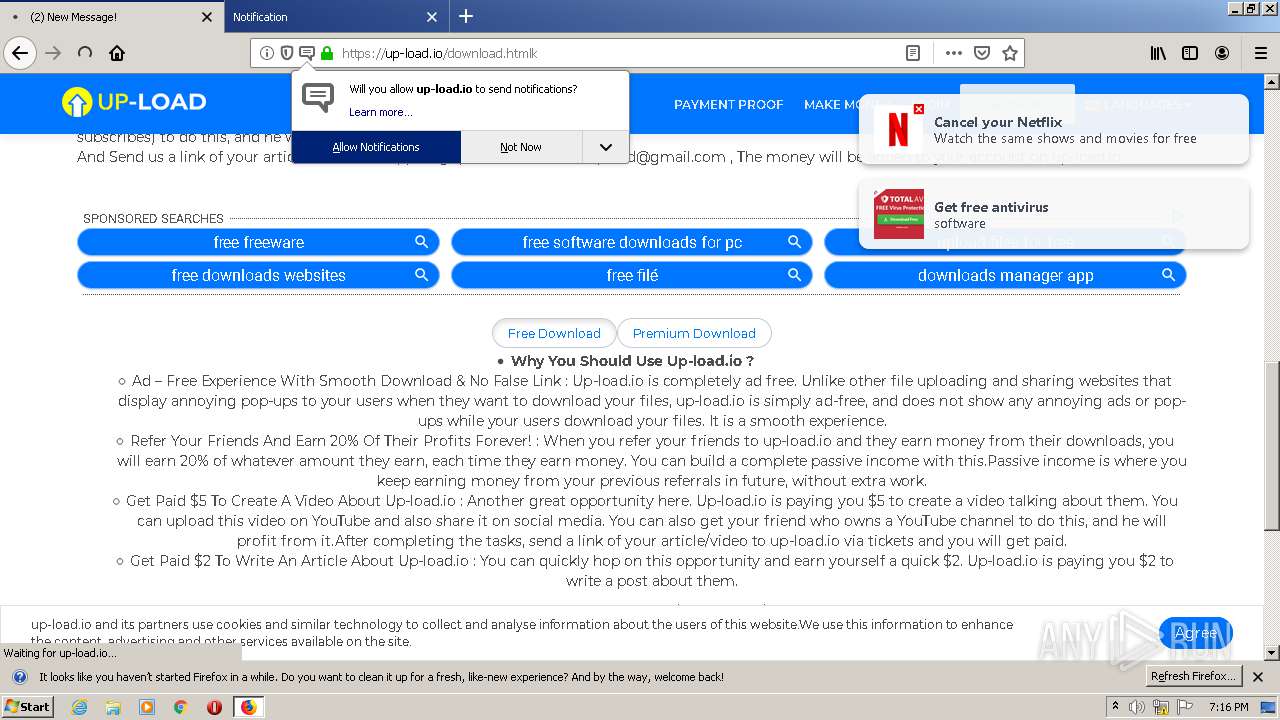Toggle Reader View icon in address bar
This screenshot has height=720, width=1280.
(x=913, y=53)
